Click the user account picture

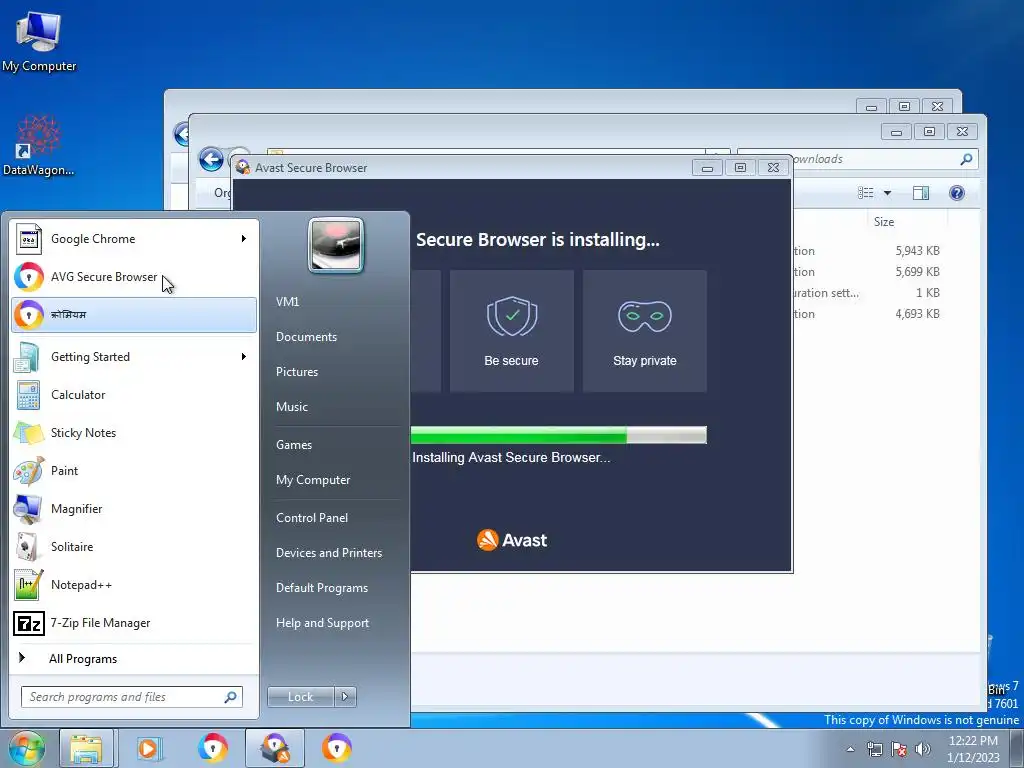pyautogui.click(x=336, y=245)
